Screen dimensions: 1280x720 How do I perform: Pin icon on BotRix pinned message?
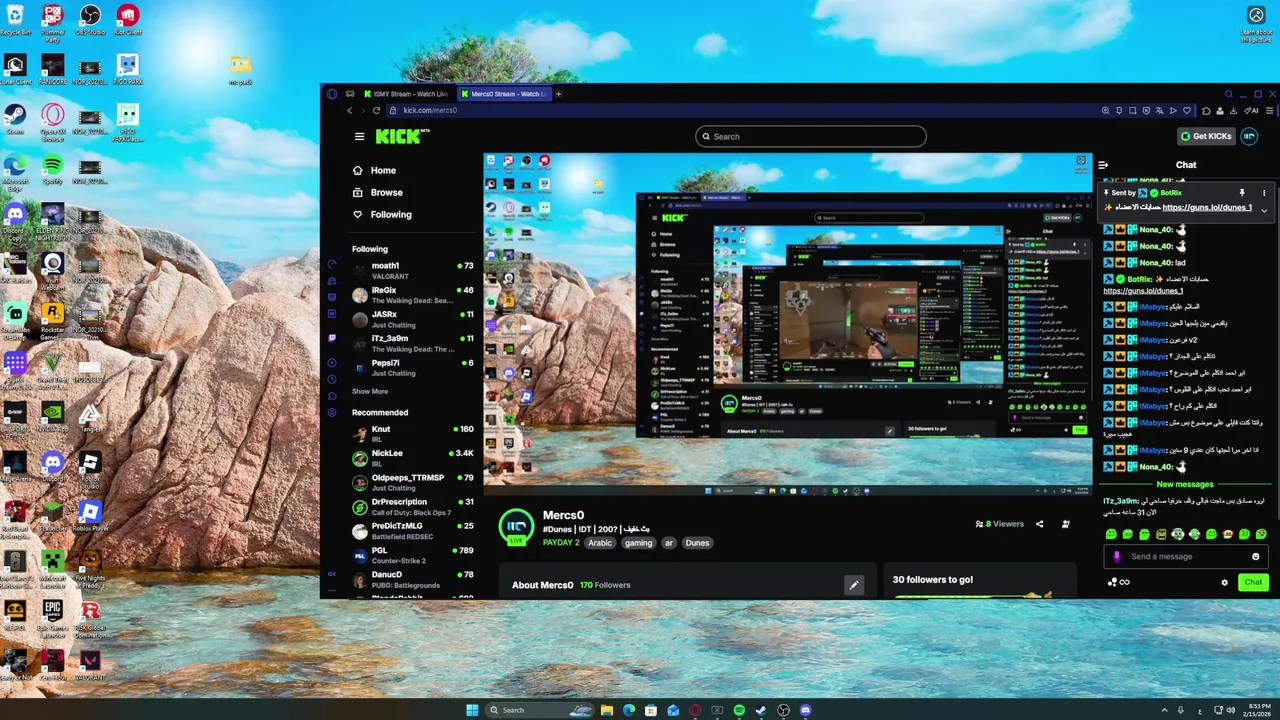[x=1242, y=192]
